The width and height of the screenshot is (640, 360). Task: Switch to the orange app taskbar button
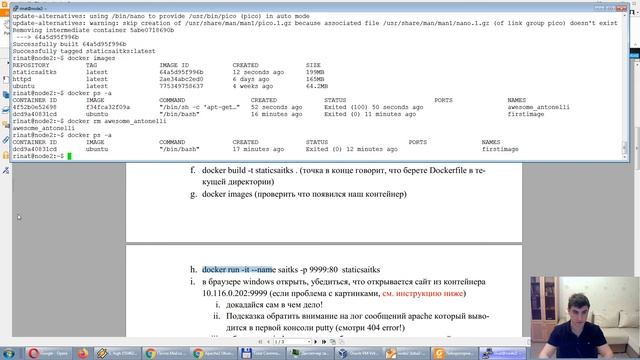click(x=454, y=353)
